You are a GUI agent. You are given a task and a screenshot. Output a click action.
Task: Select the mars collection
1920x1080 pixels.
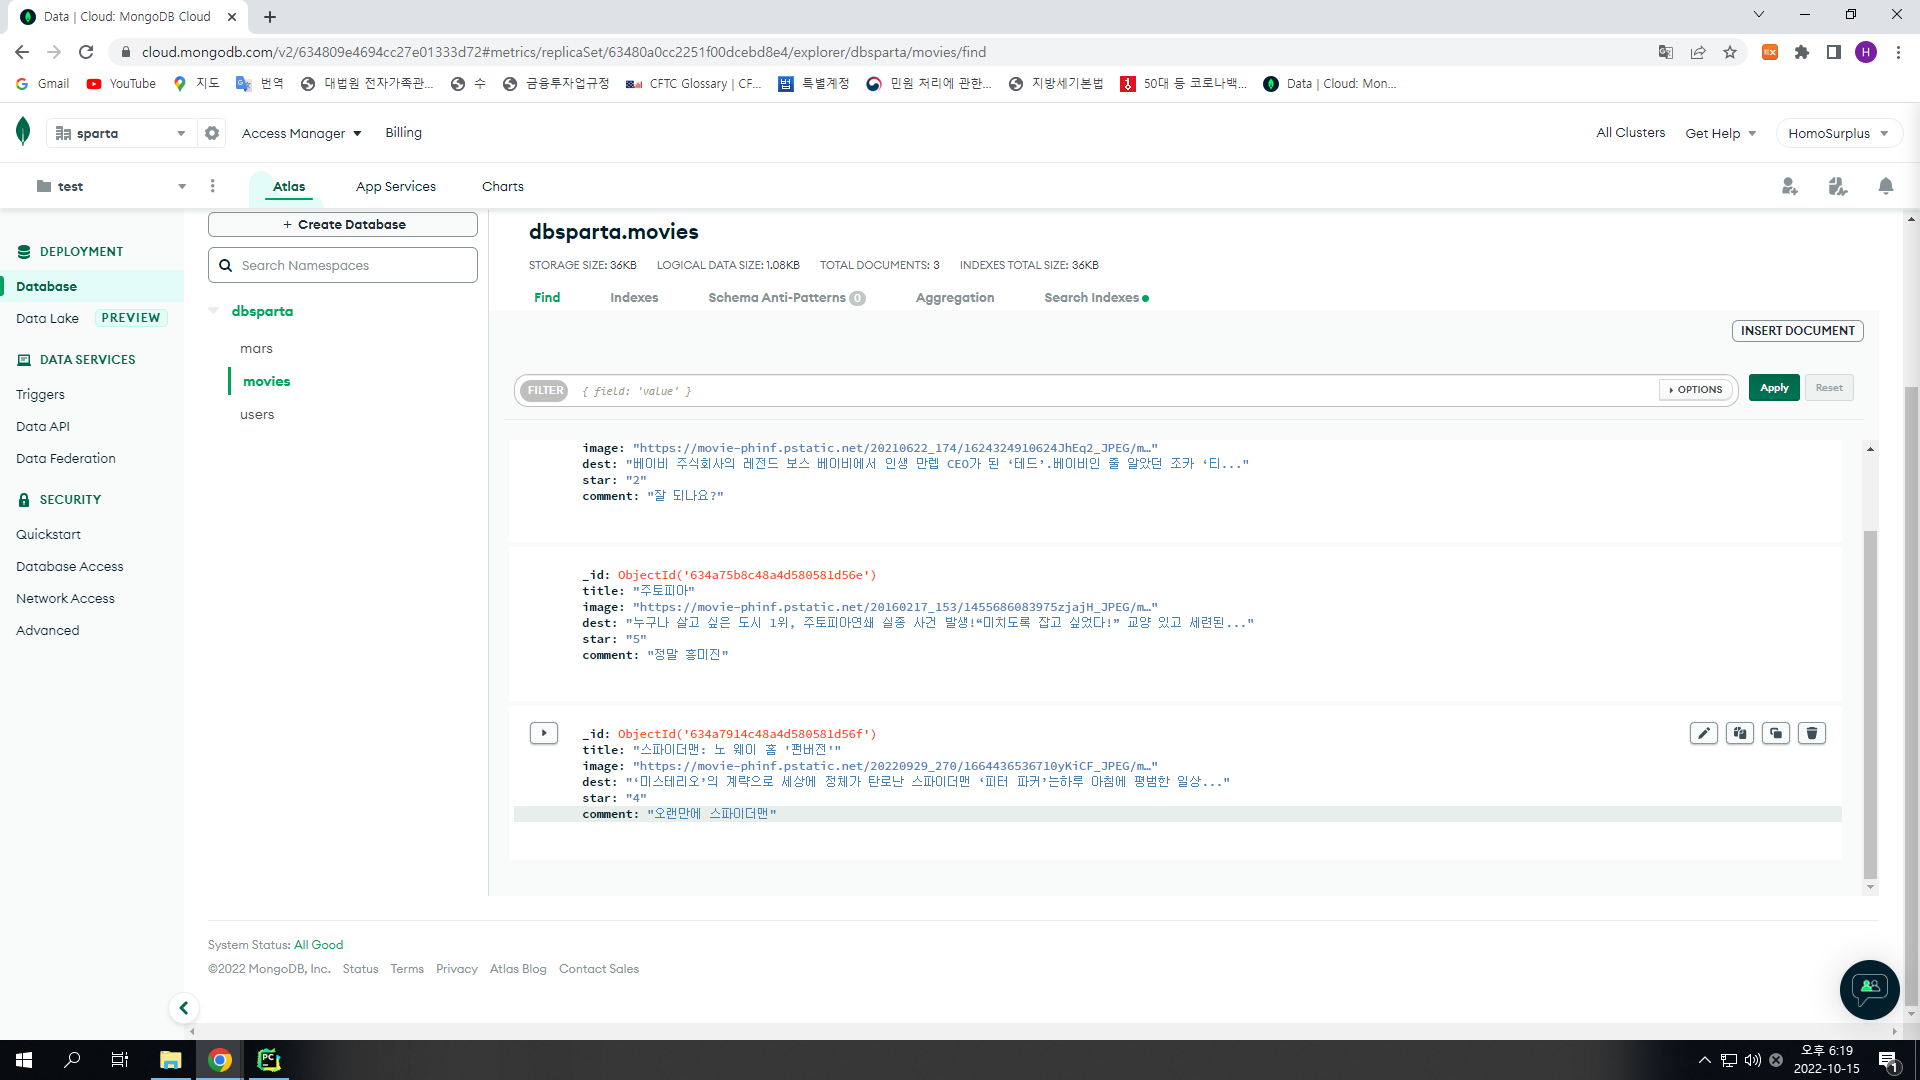[256, 348]
